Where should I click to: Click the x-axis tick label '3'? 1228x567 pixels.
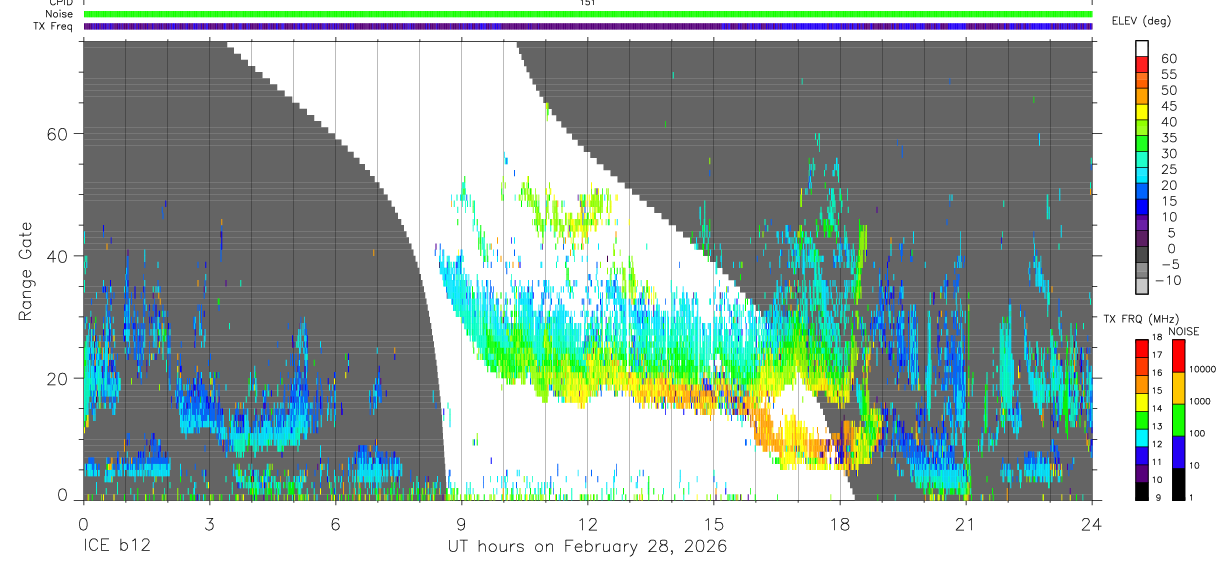(209, 523)
